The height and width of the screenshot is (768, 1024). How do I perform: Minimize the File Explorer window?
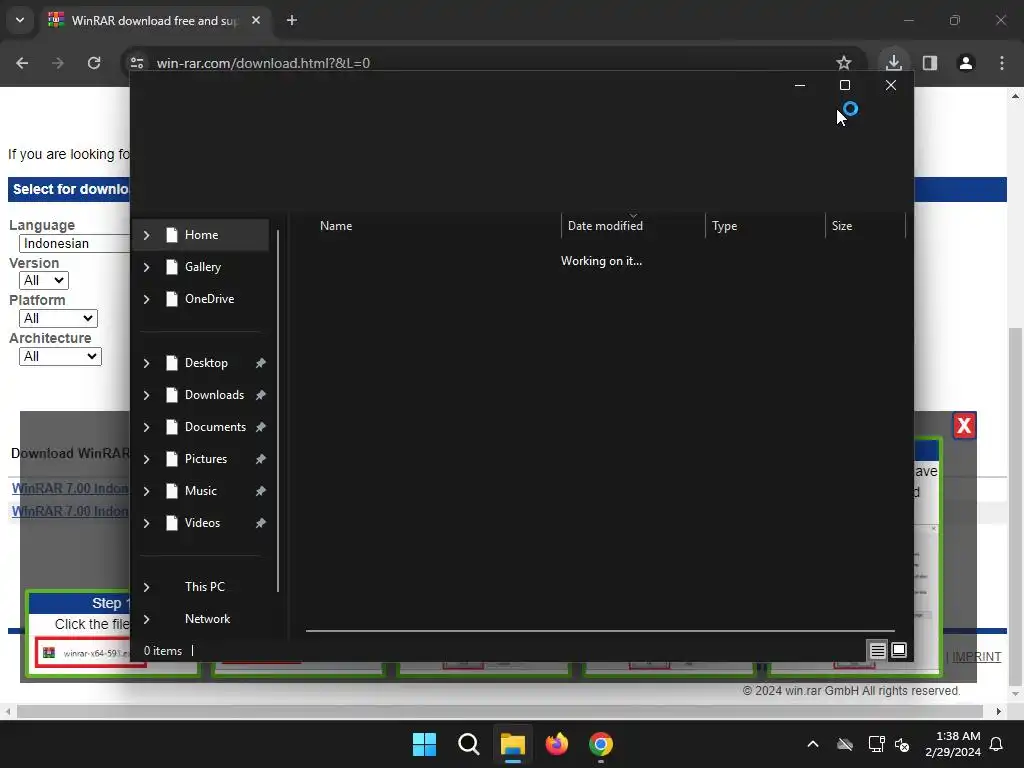click(799, 86)
